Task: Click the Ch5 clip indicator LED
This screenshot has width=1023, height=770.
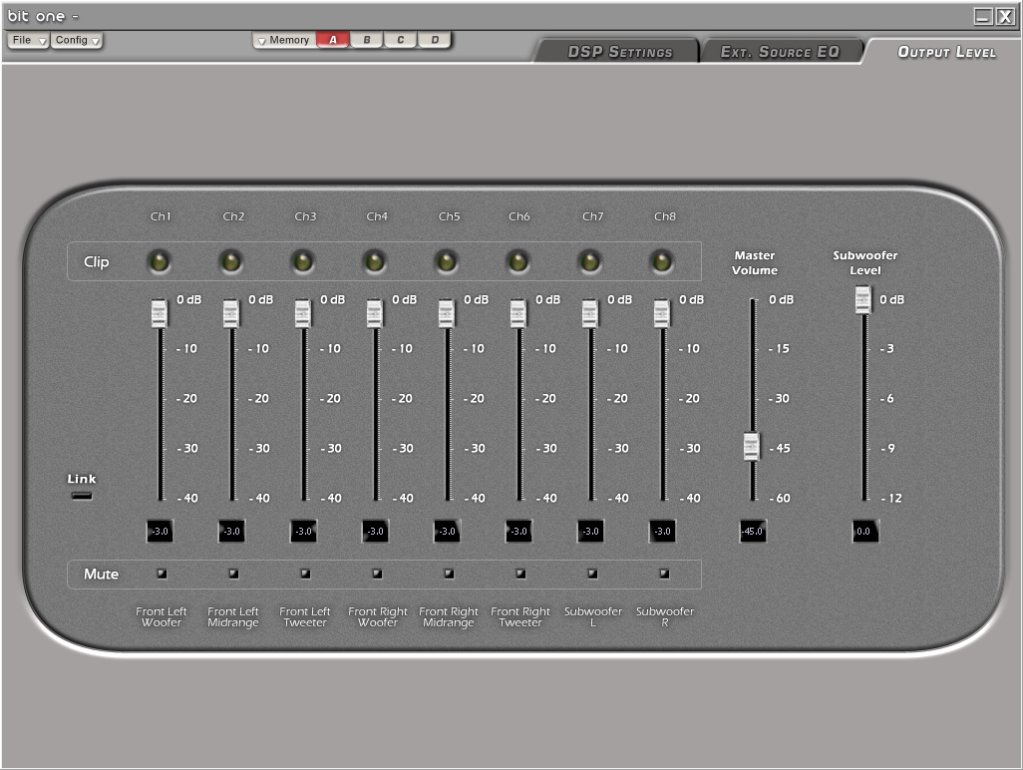Action: coord(446,262)
